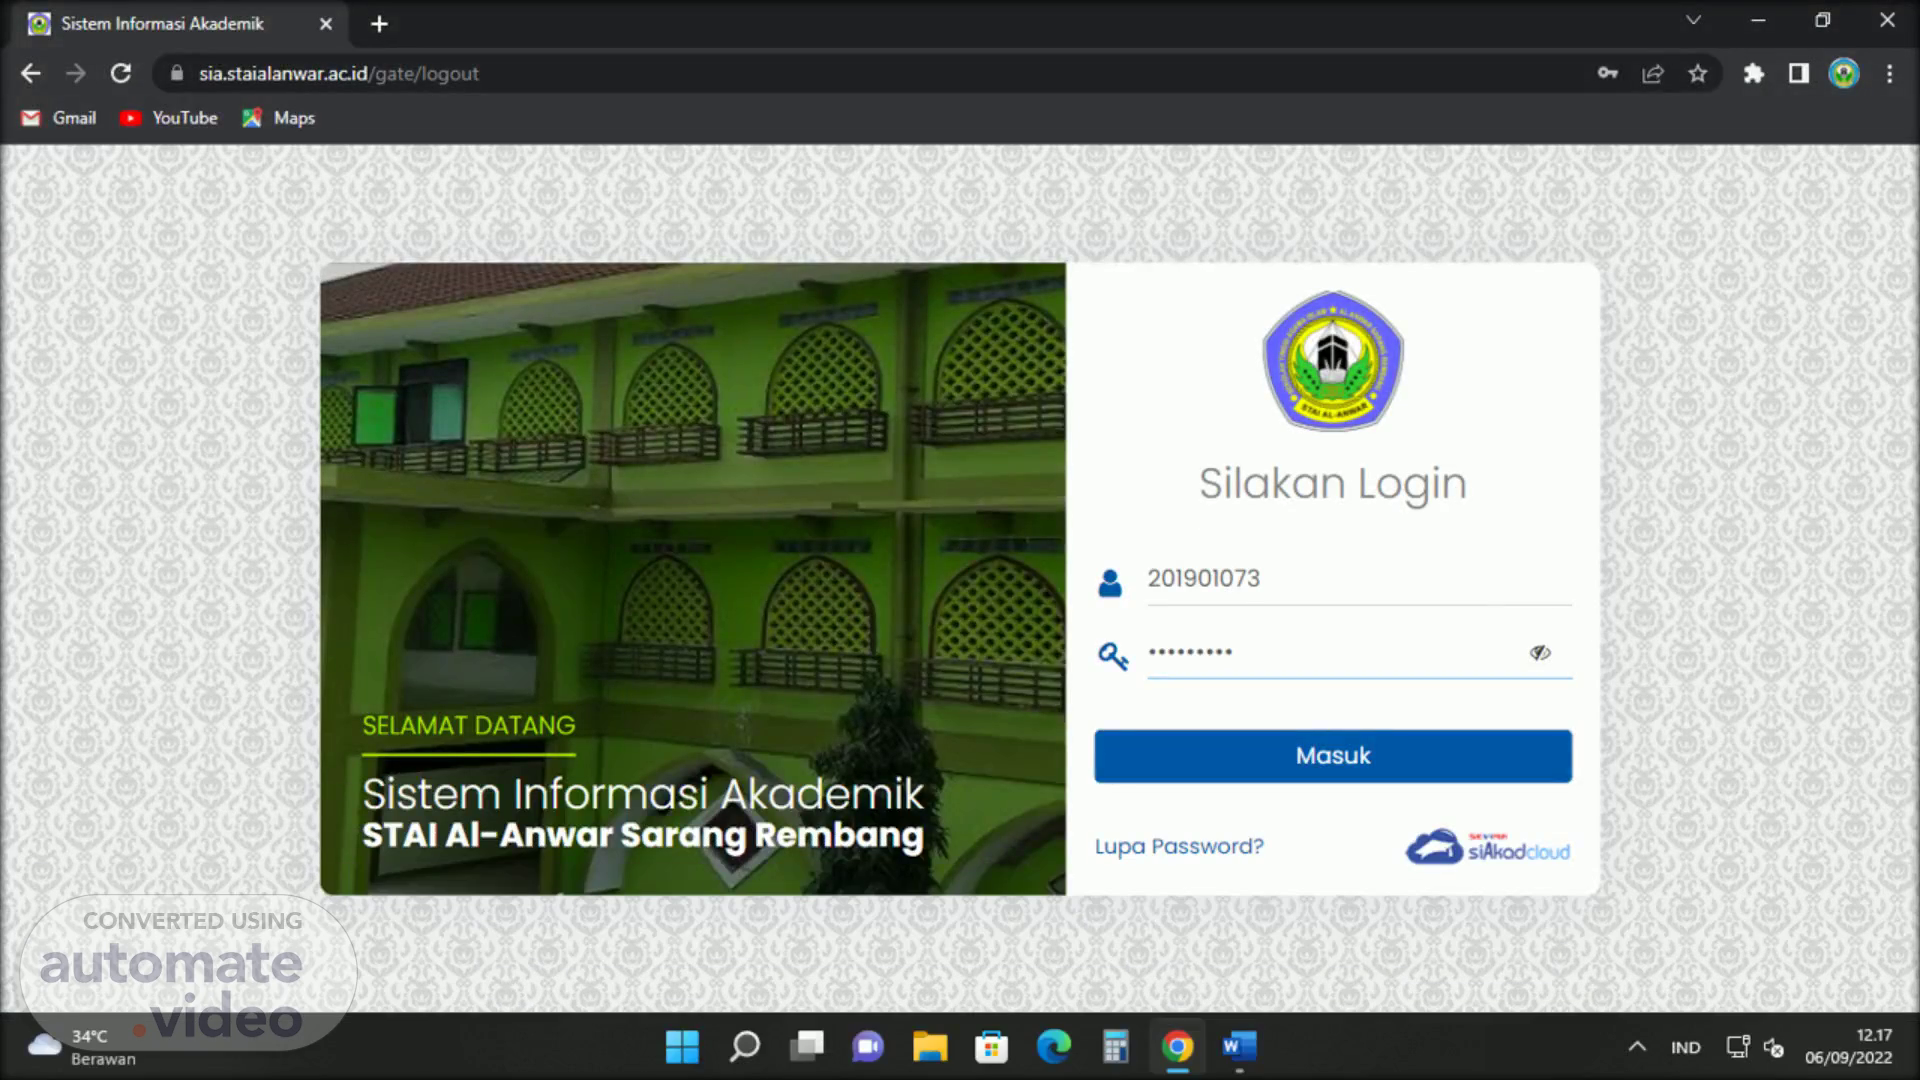
Task: Open weather widget 34°C Berawan
Action: [84, 1047]
